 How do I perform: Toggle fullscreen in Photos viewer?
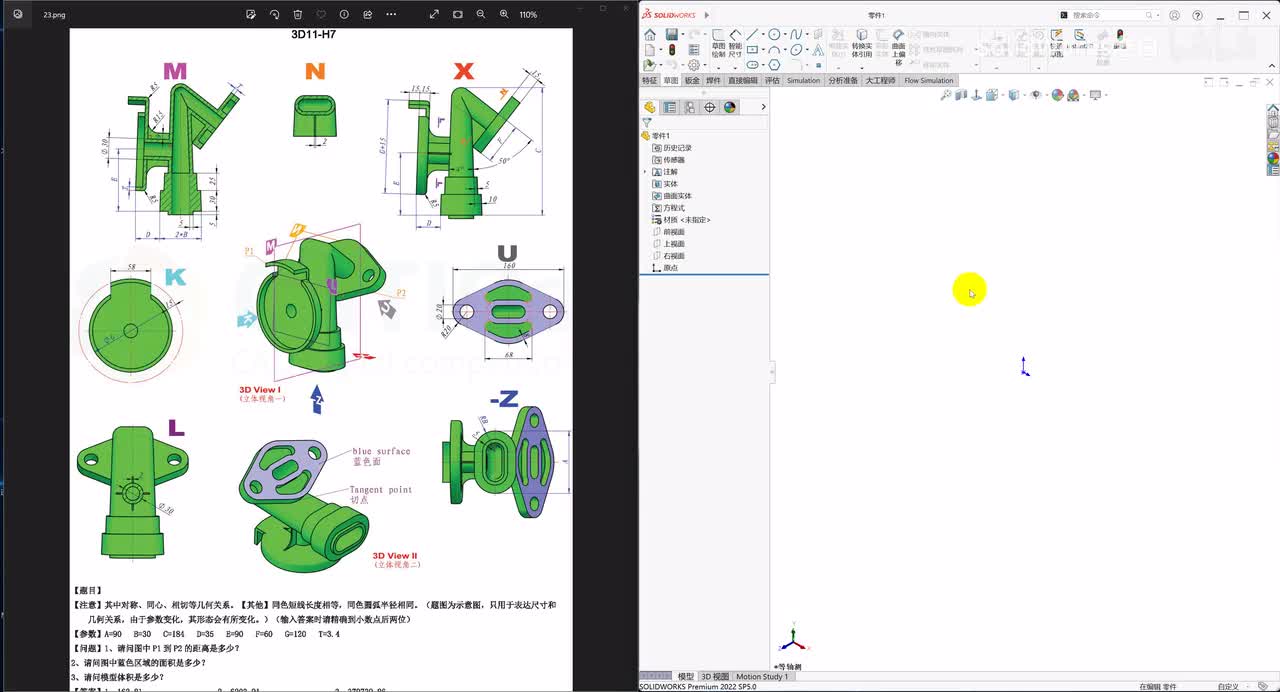tap(434, 15)
